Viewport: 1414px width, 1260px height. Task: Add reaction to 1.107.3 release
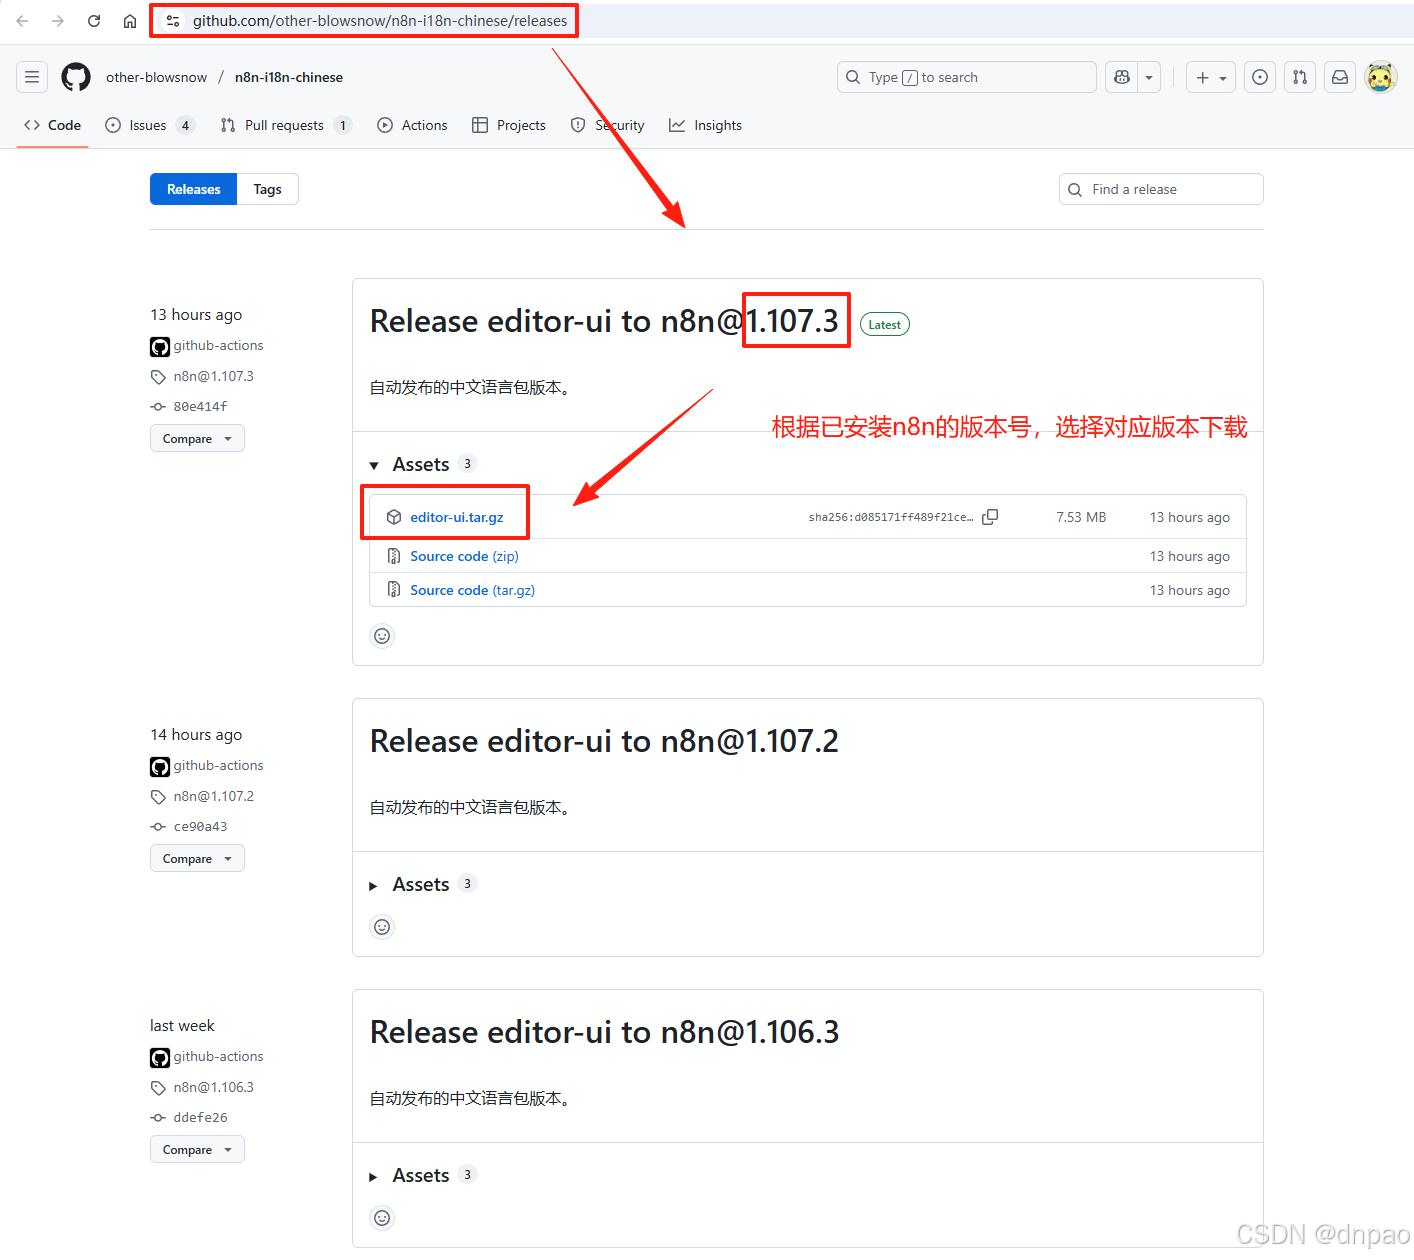(x=382, y=636)
